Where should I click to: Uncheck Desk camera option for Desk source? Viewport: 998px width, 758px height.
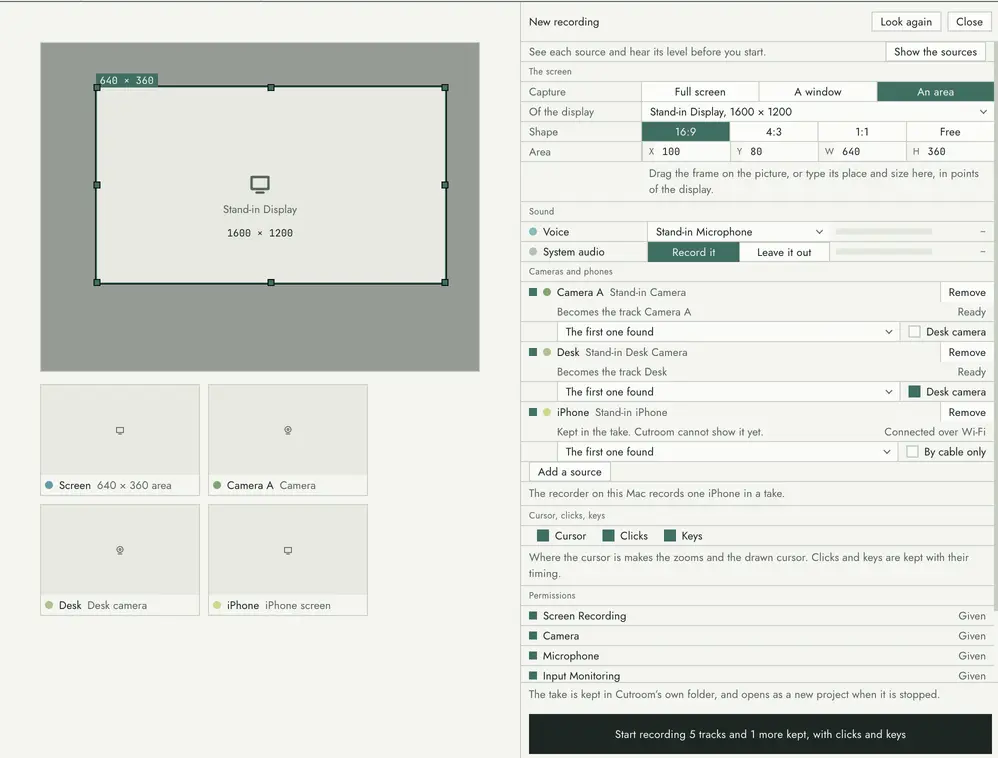pyautogui.click(x=914, y=391)
